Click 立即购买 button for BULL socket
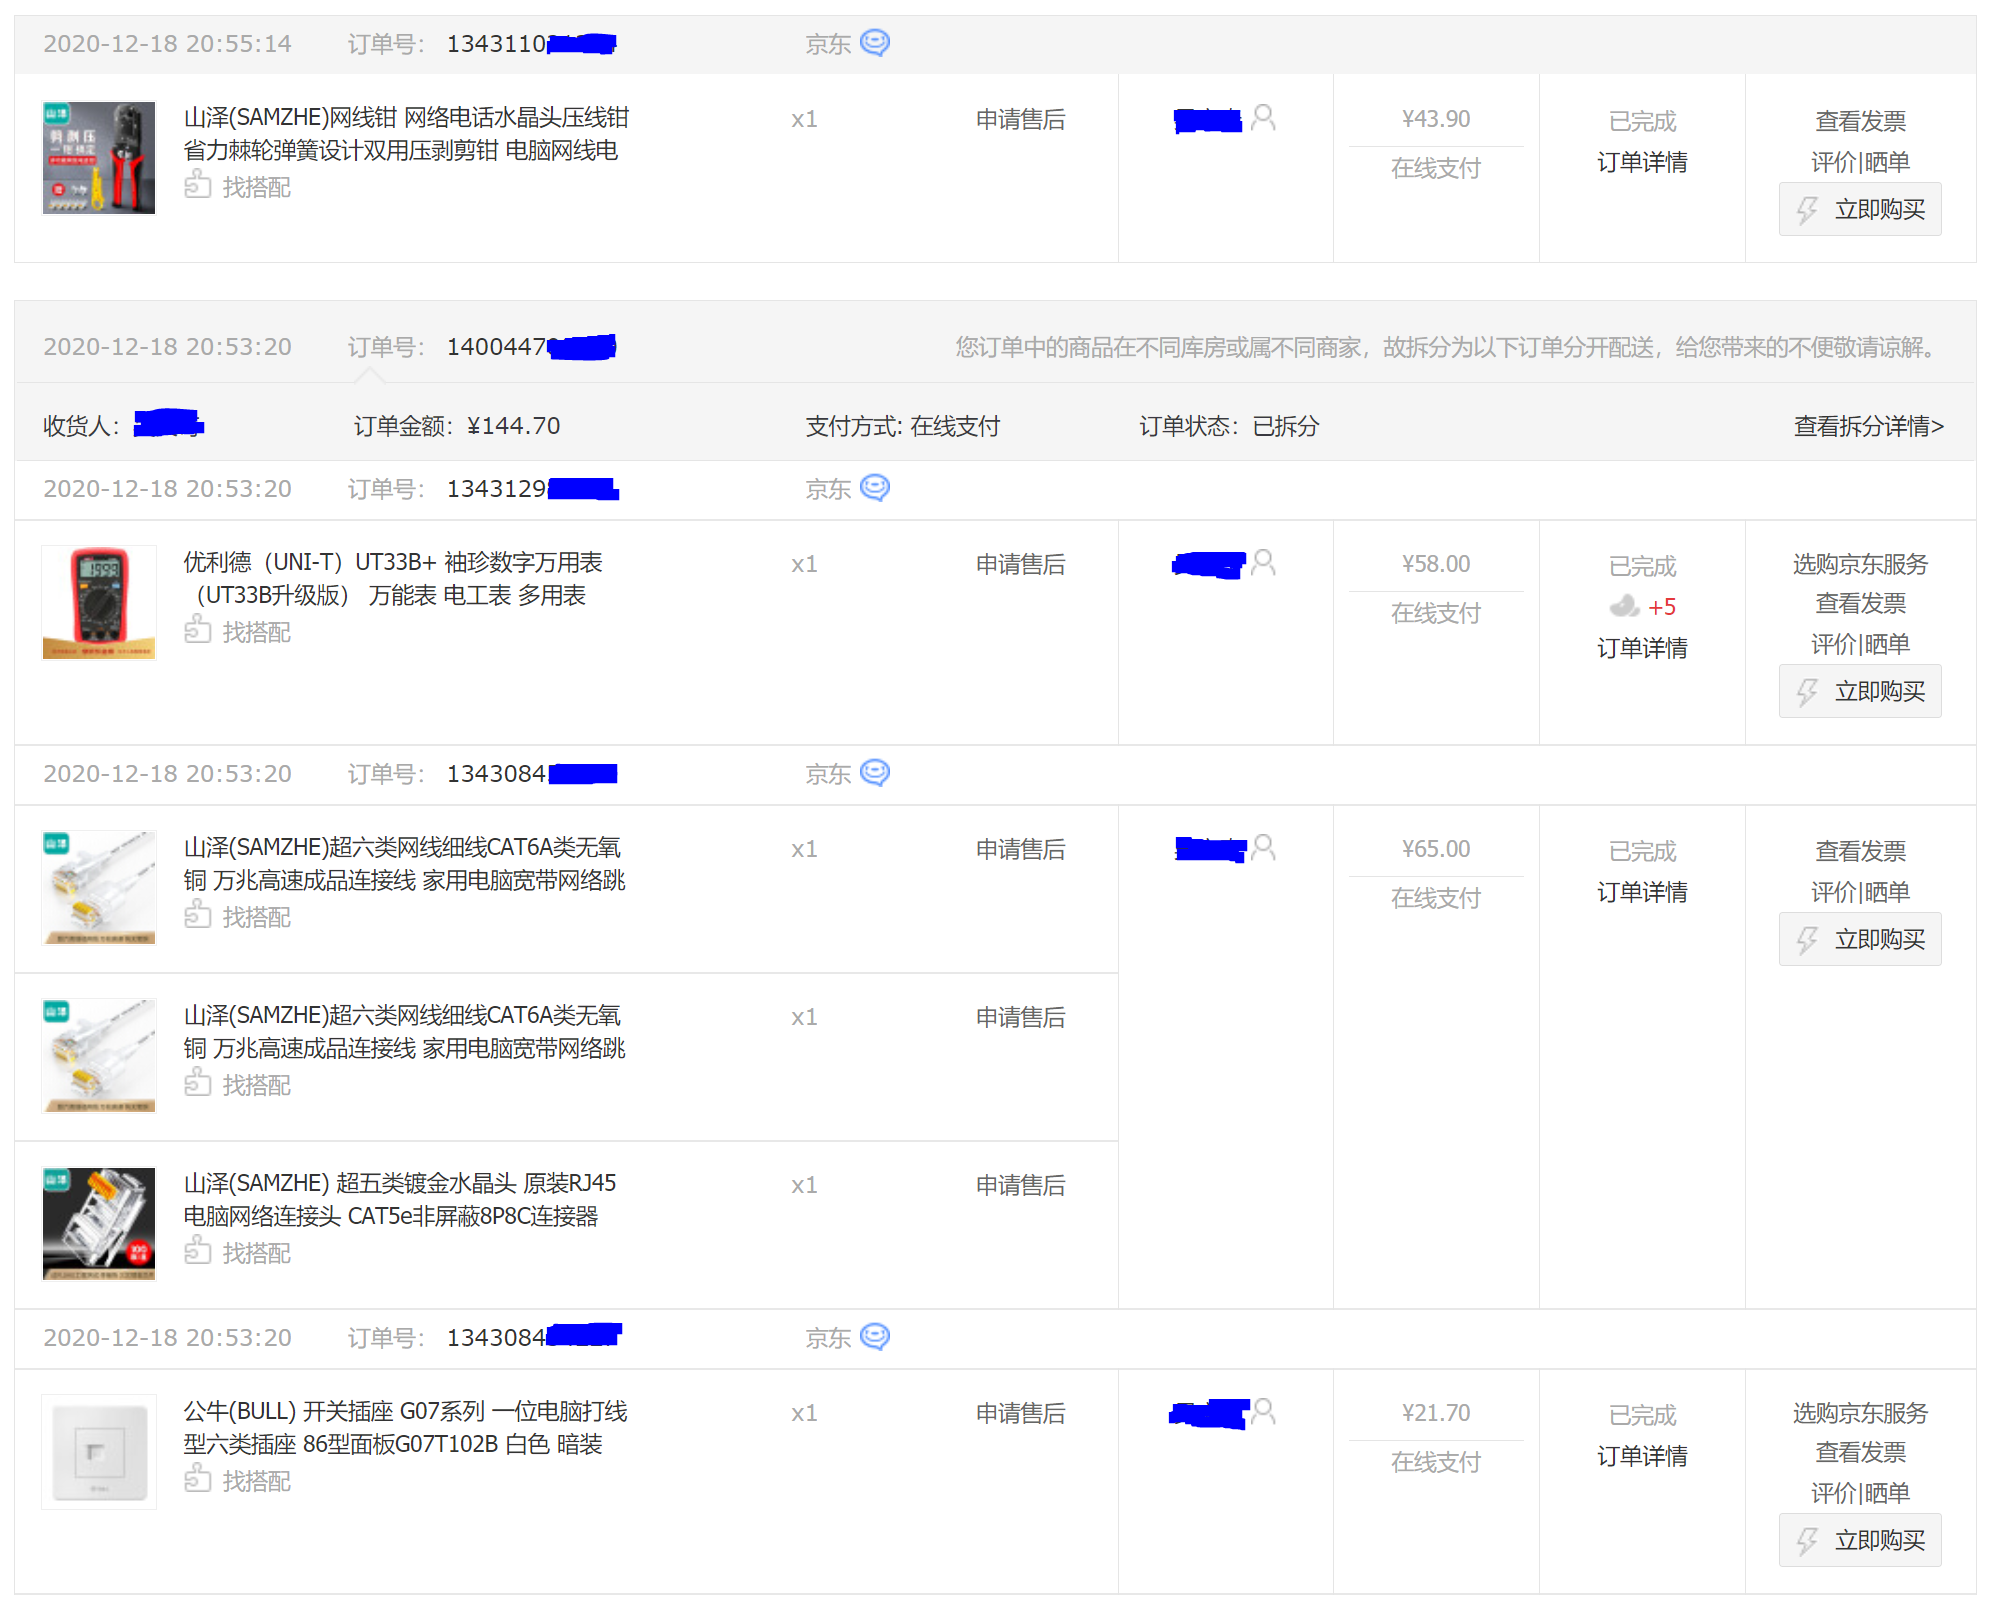This screenshot has height=1611, width=1993. 1859,1540
